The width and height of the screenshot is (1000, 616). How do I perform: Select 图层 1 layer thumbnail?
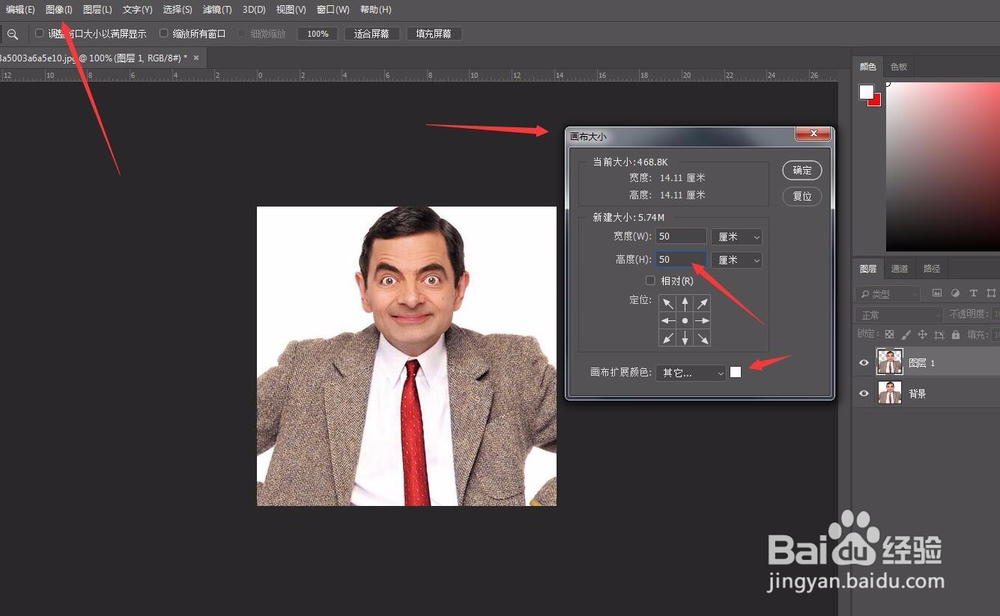click(890, 362)
